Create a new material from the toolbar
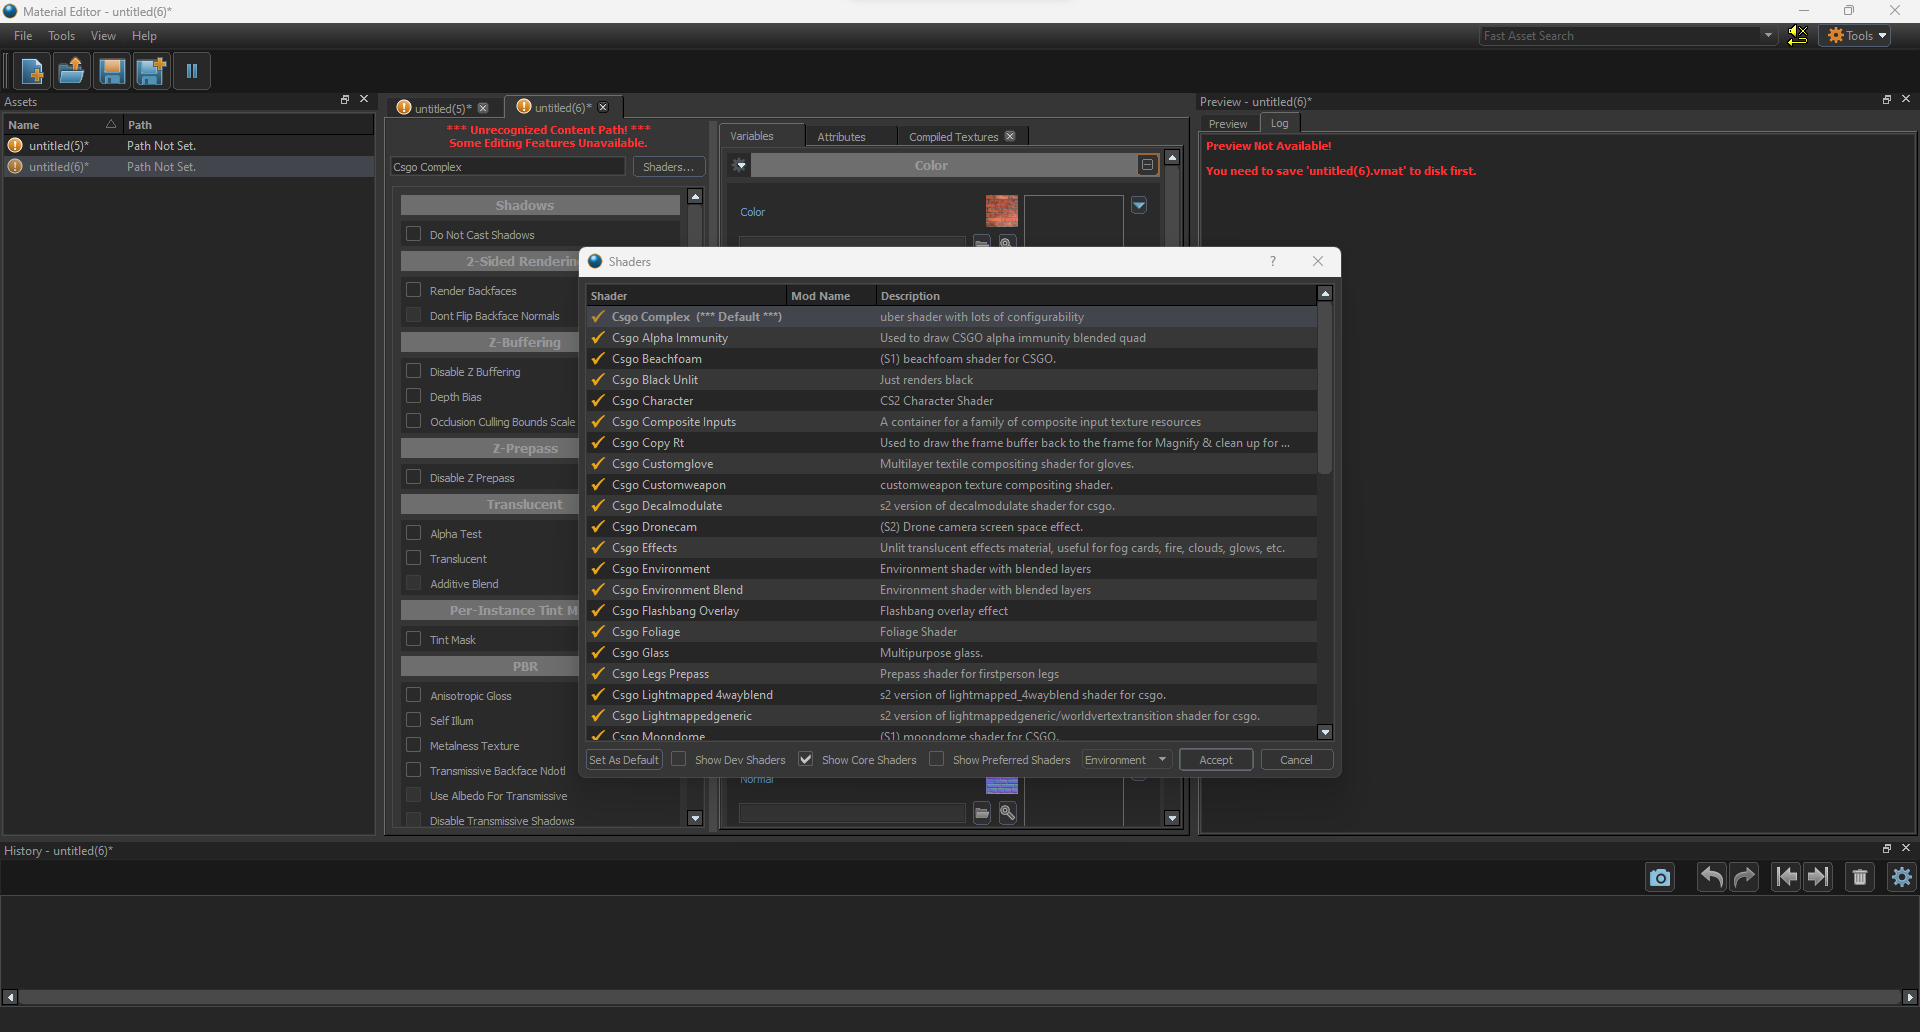The height and width of the screenshot is (1032, 1920). [x=32, y=71]
